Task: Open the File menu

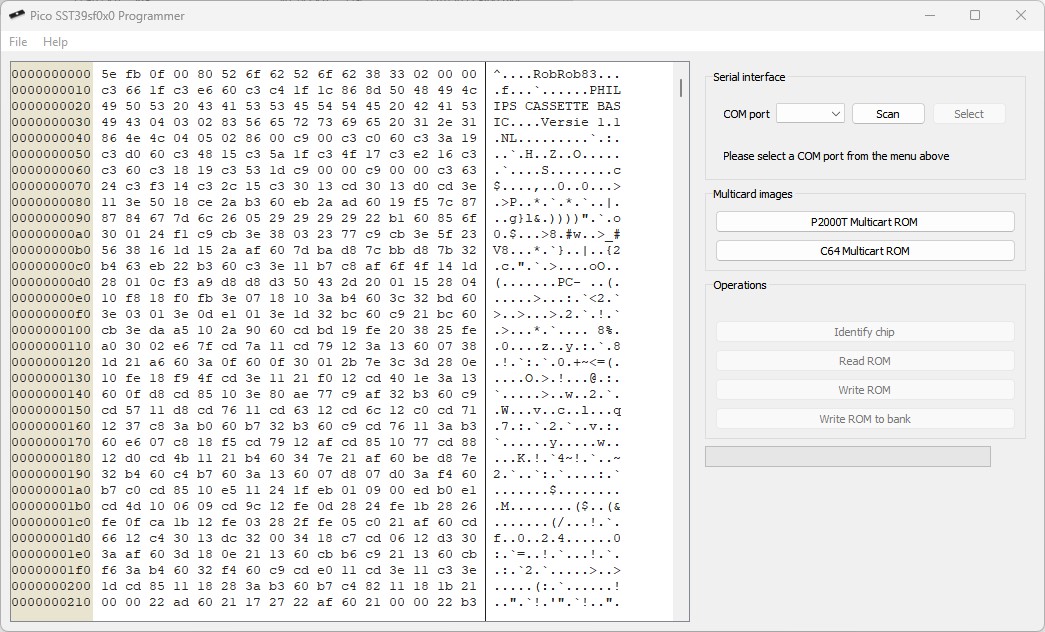Action: 18,42
